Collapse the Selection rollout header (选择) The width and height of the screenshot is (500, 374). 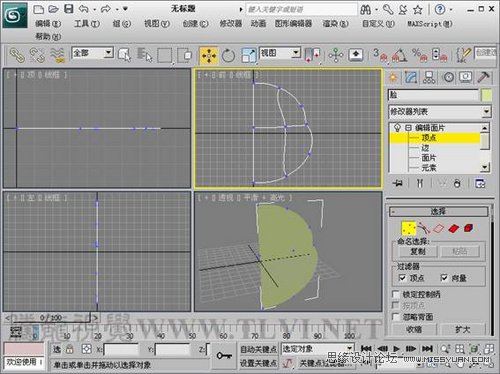[x=439, y=211]
